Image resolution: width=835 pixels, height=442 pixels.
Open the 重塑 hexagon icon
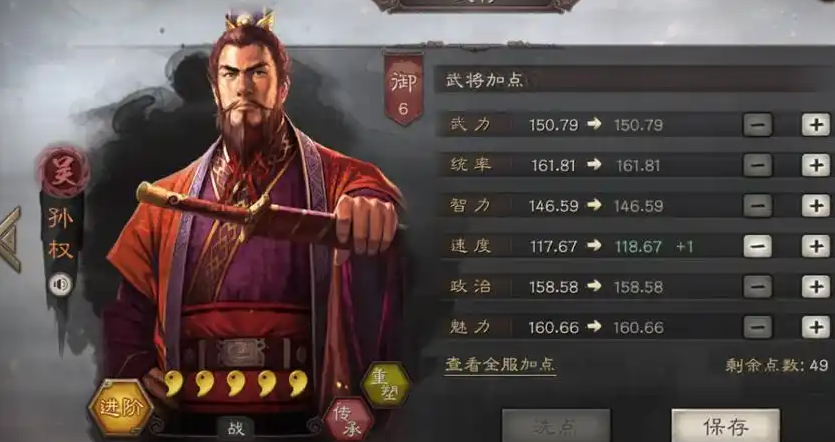386,384
